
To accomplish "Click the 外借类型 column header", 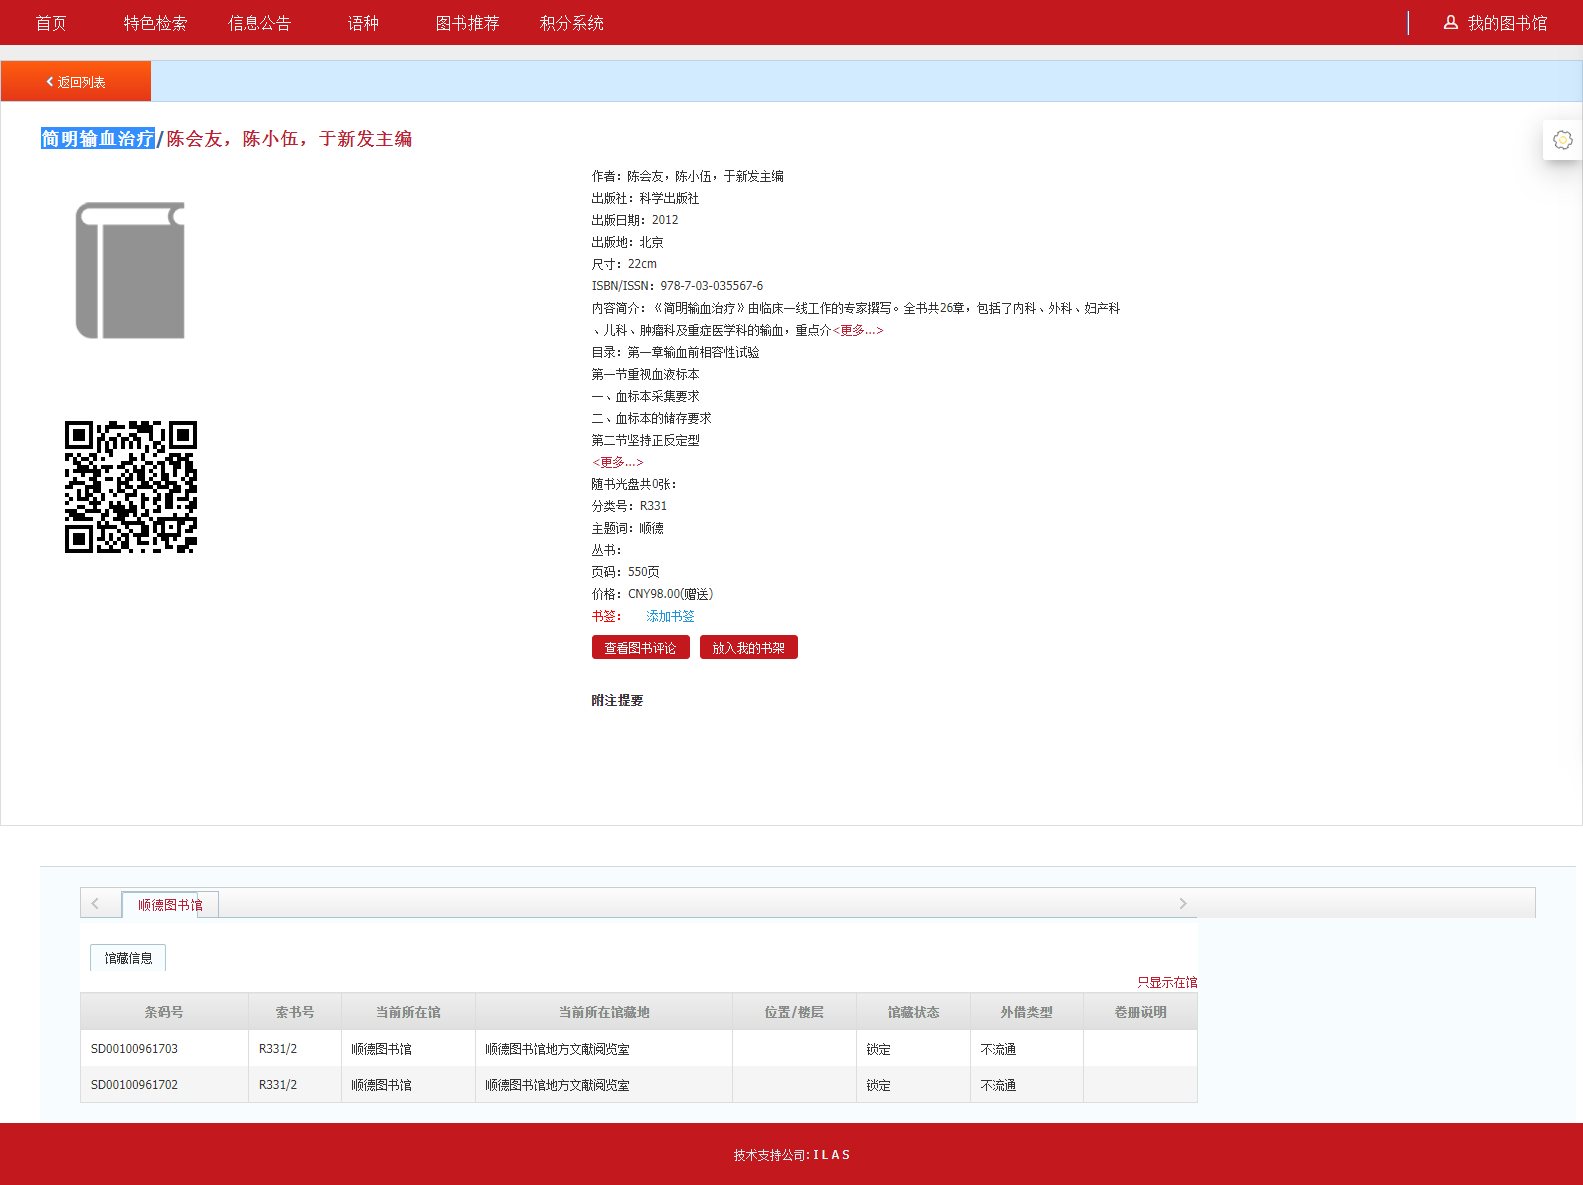I will pyautogui.click(x=1027, y=1012).
